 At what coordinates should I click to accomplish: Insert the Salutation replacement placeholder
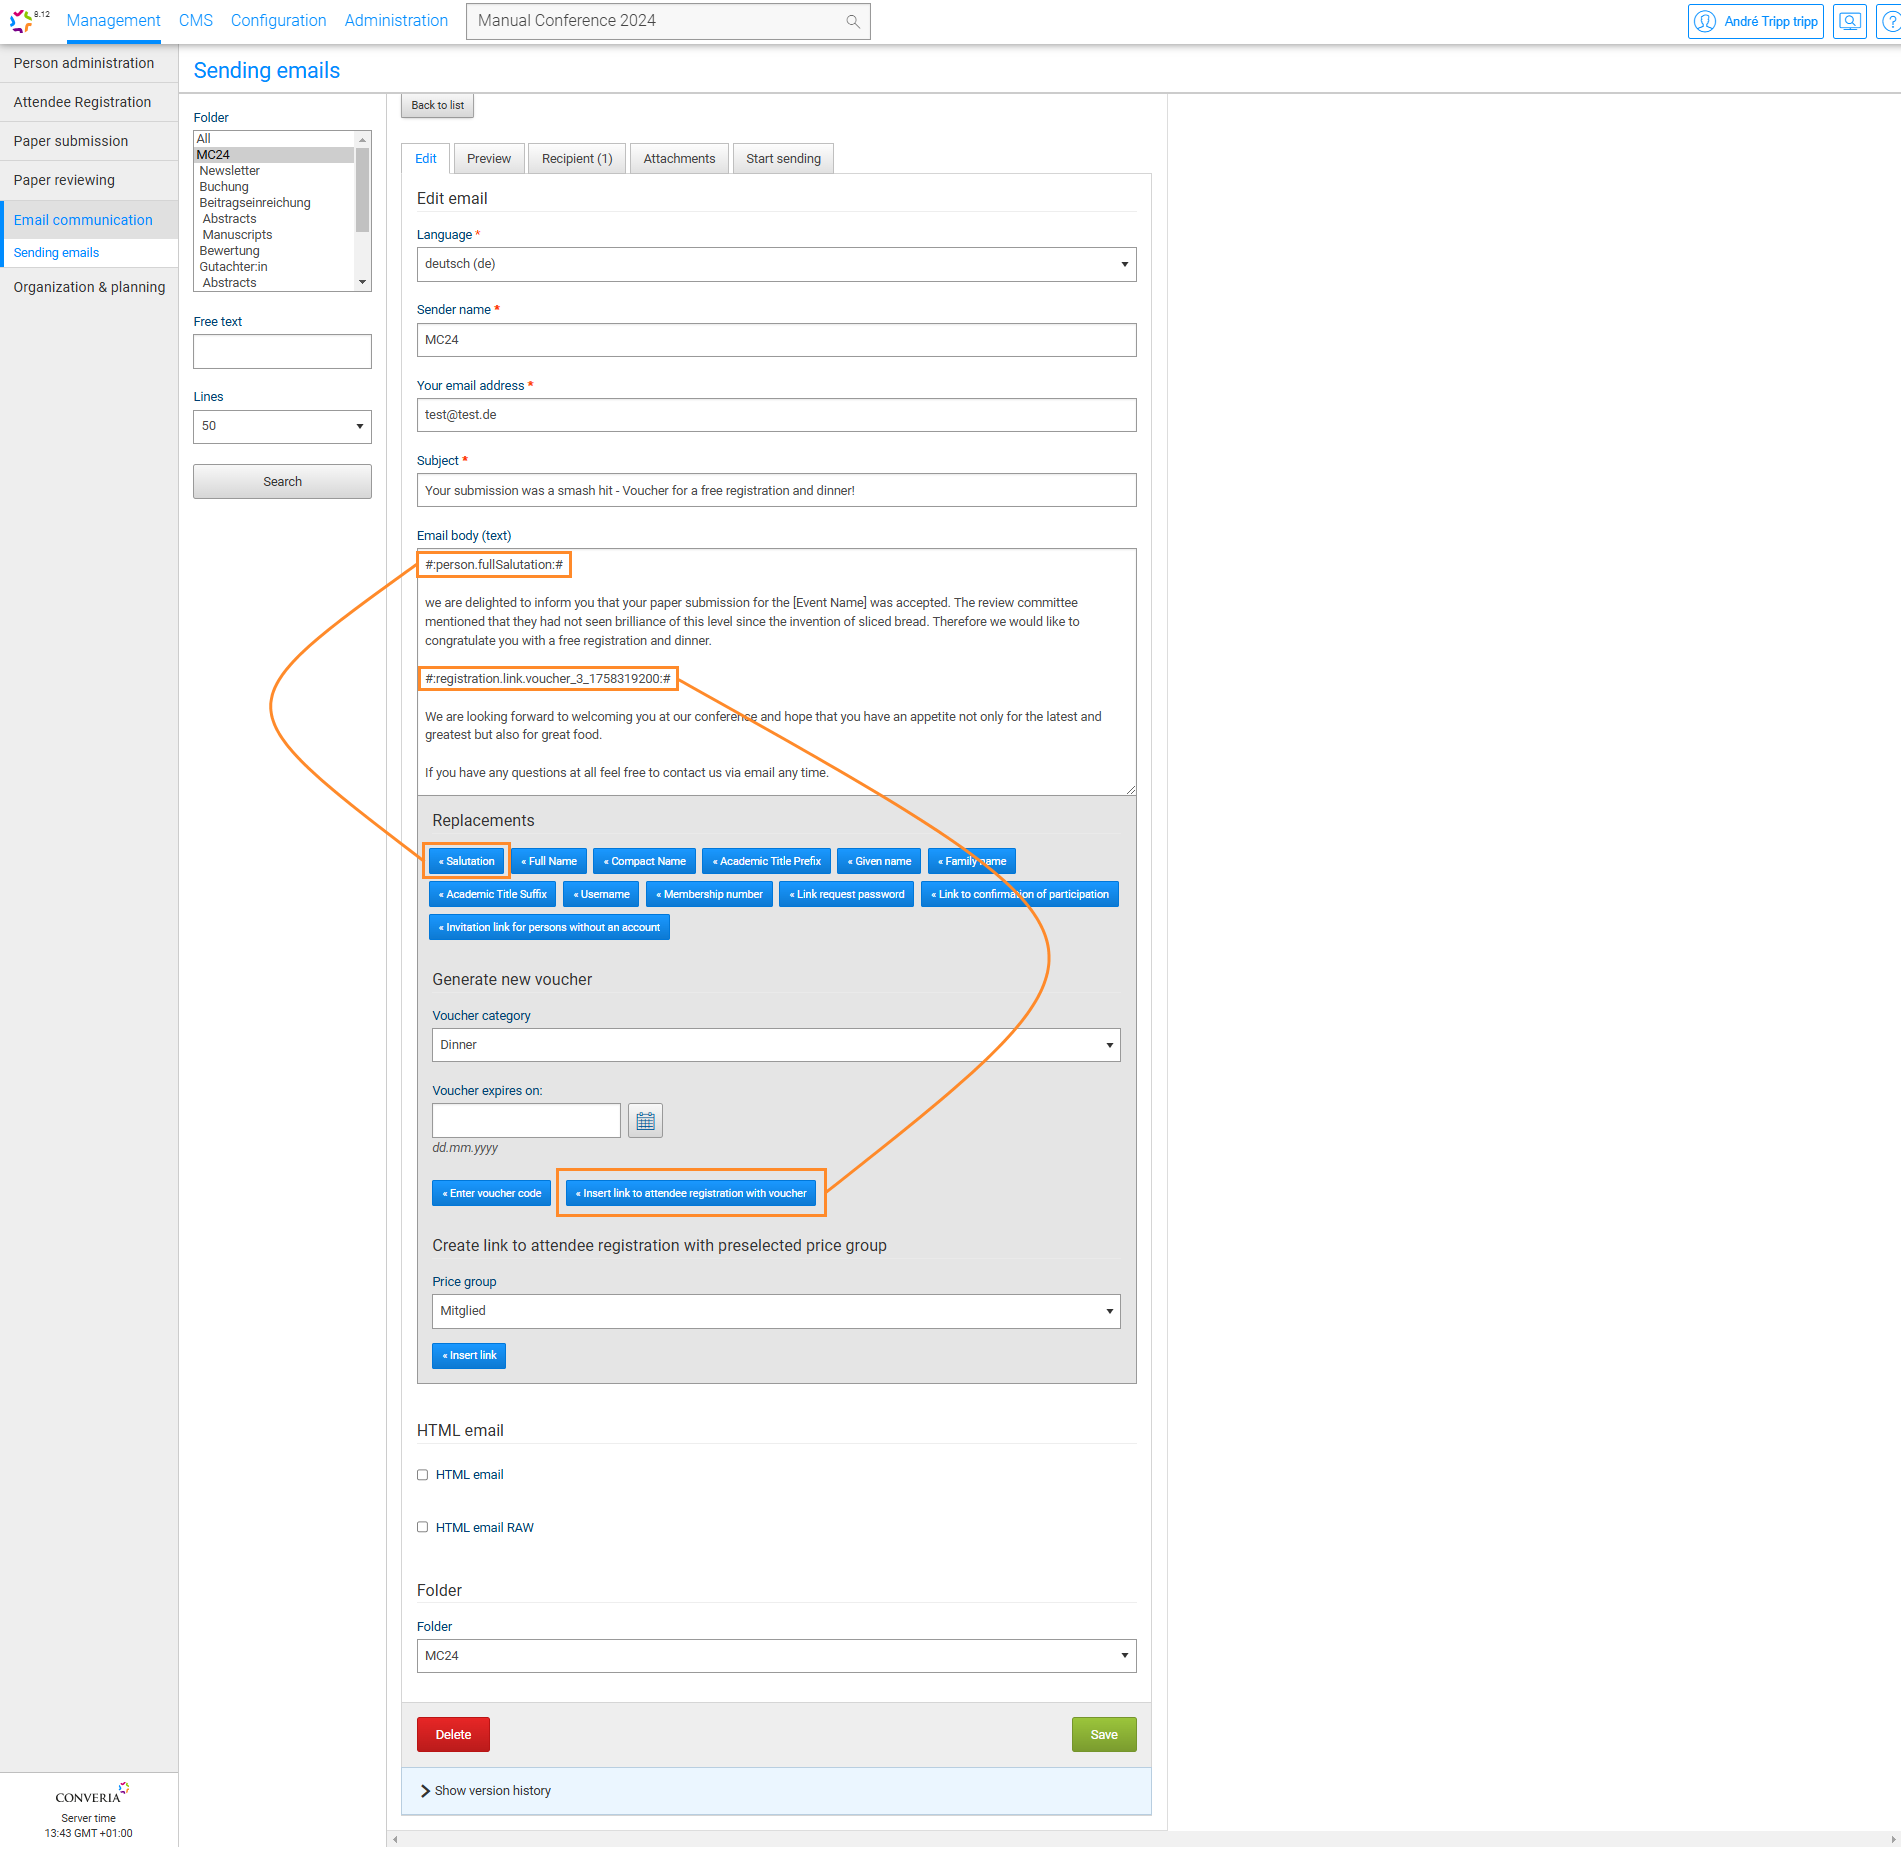tap(465, 860)
